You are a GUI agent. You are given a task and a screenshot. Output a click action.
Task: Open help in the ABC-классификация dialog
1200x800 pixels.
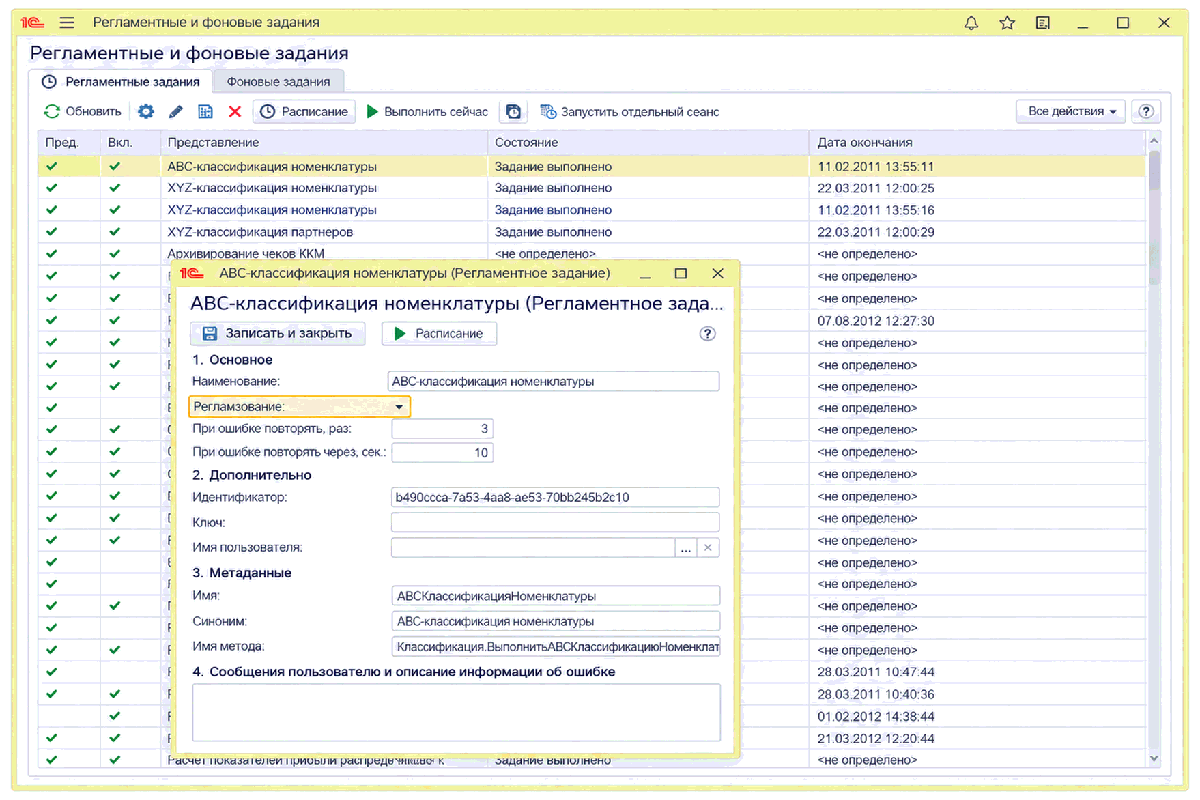tap(708, 334)
